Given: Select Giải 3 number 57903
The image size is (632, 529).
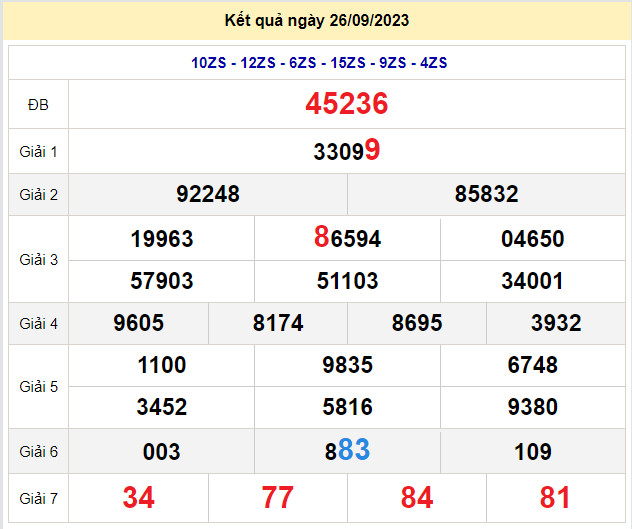Looking at the screenshot, I should point(162,281).
